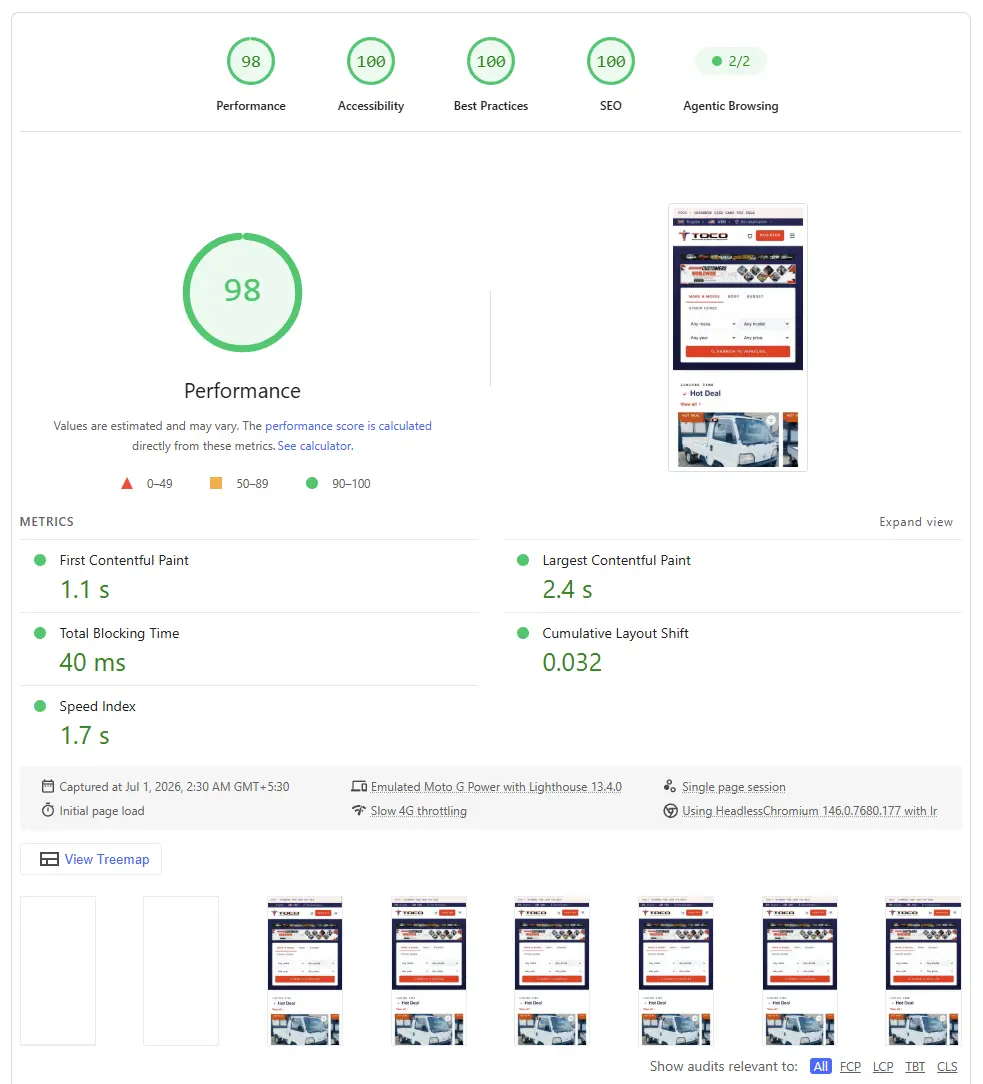Click the Largest Contentful Paint 2.4 s value
Image resolution: width=983 pixels, height=1084 pixels.
[567, 590]
